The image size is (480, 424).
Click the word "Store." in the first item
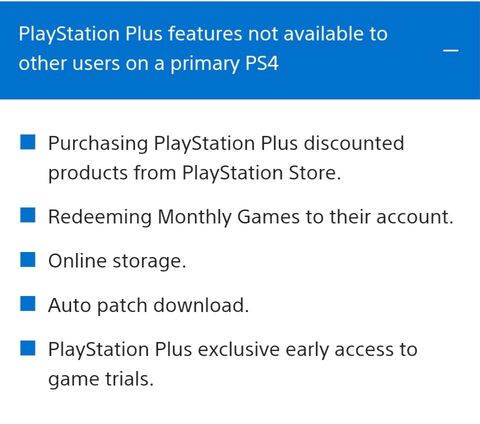point(315,173)
